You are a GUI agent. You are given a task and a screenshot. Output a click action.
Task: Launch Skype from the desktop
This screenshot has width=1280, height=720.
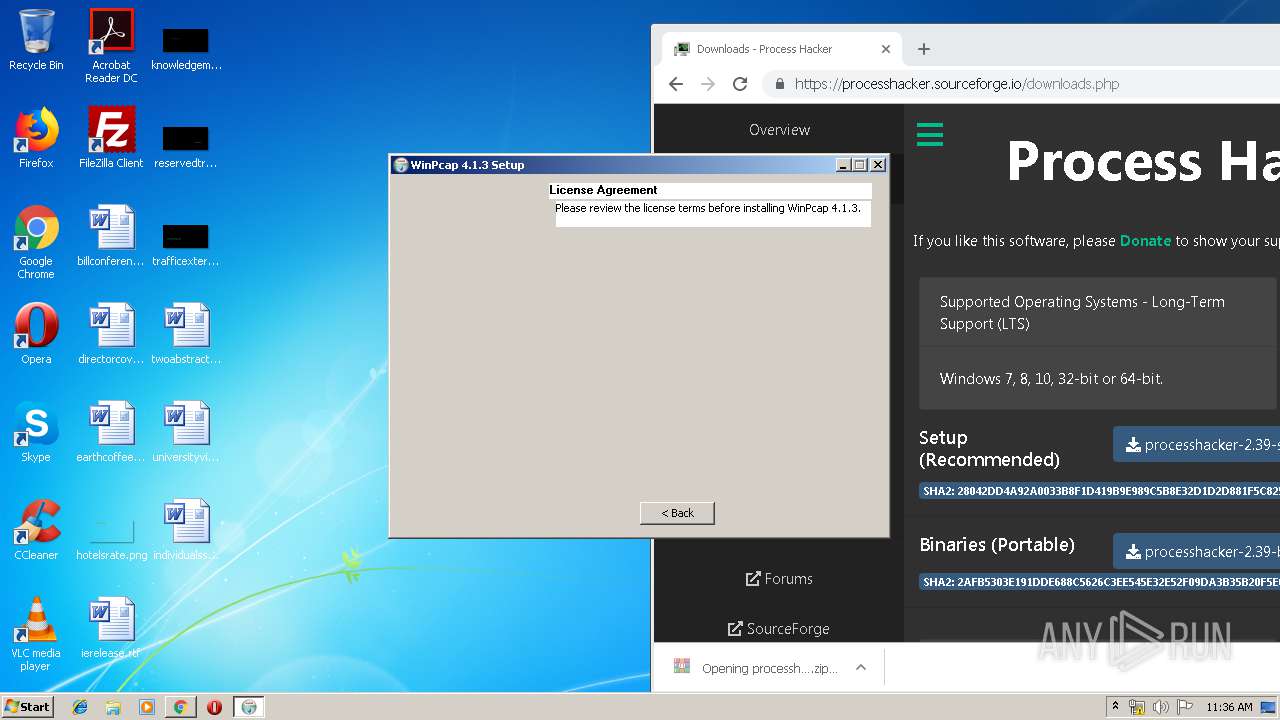pyautogui.click(x=36, y=432)
